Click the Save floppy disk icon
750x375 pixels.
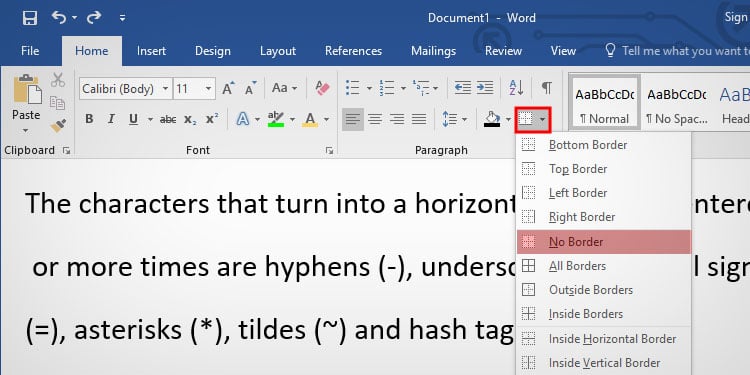tap(30, 18)
